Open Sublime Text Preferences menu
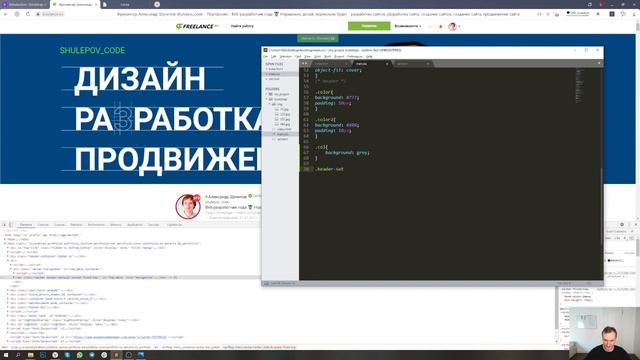This screenshot has height=360, width=640. pyautogui.click(x=354, y=56)
